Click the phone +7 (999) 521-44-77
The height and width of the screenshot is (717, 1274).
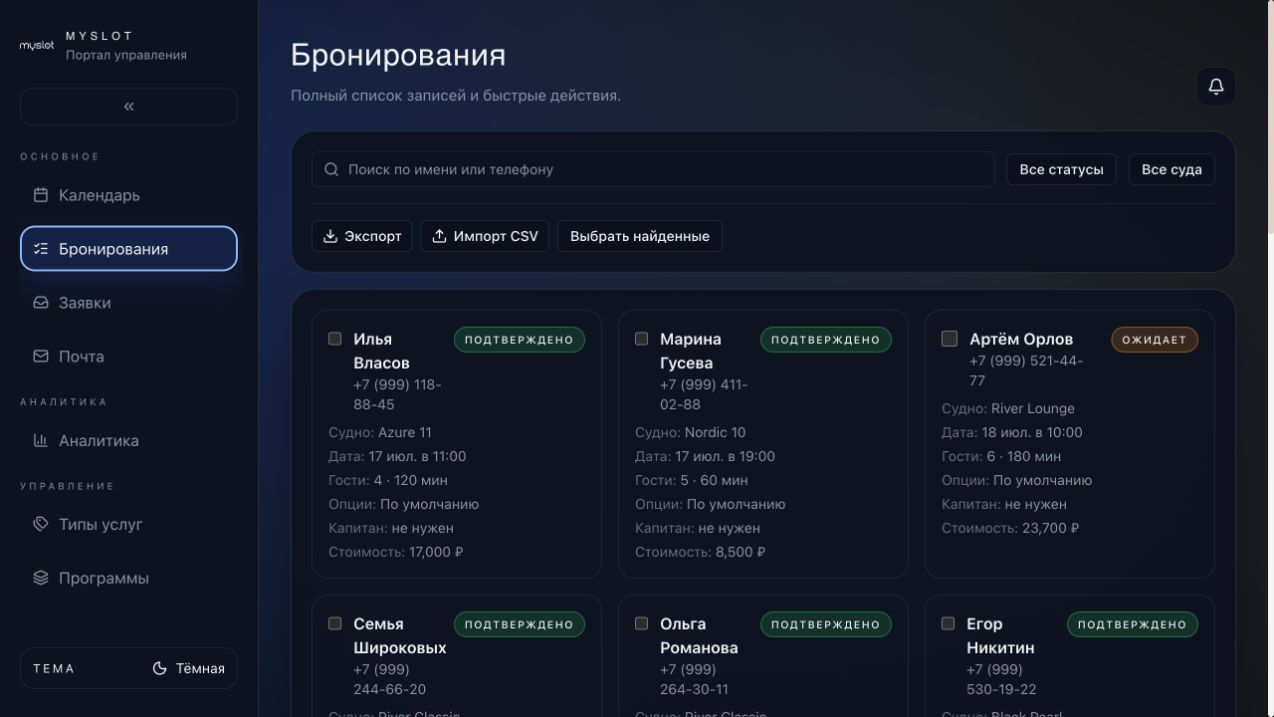coord(1026,371)
